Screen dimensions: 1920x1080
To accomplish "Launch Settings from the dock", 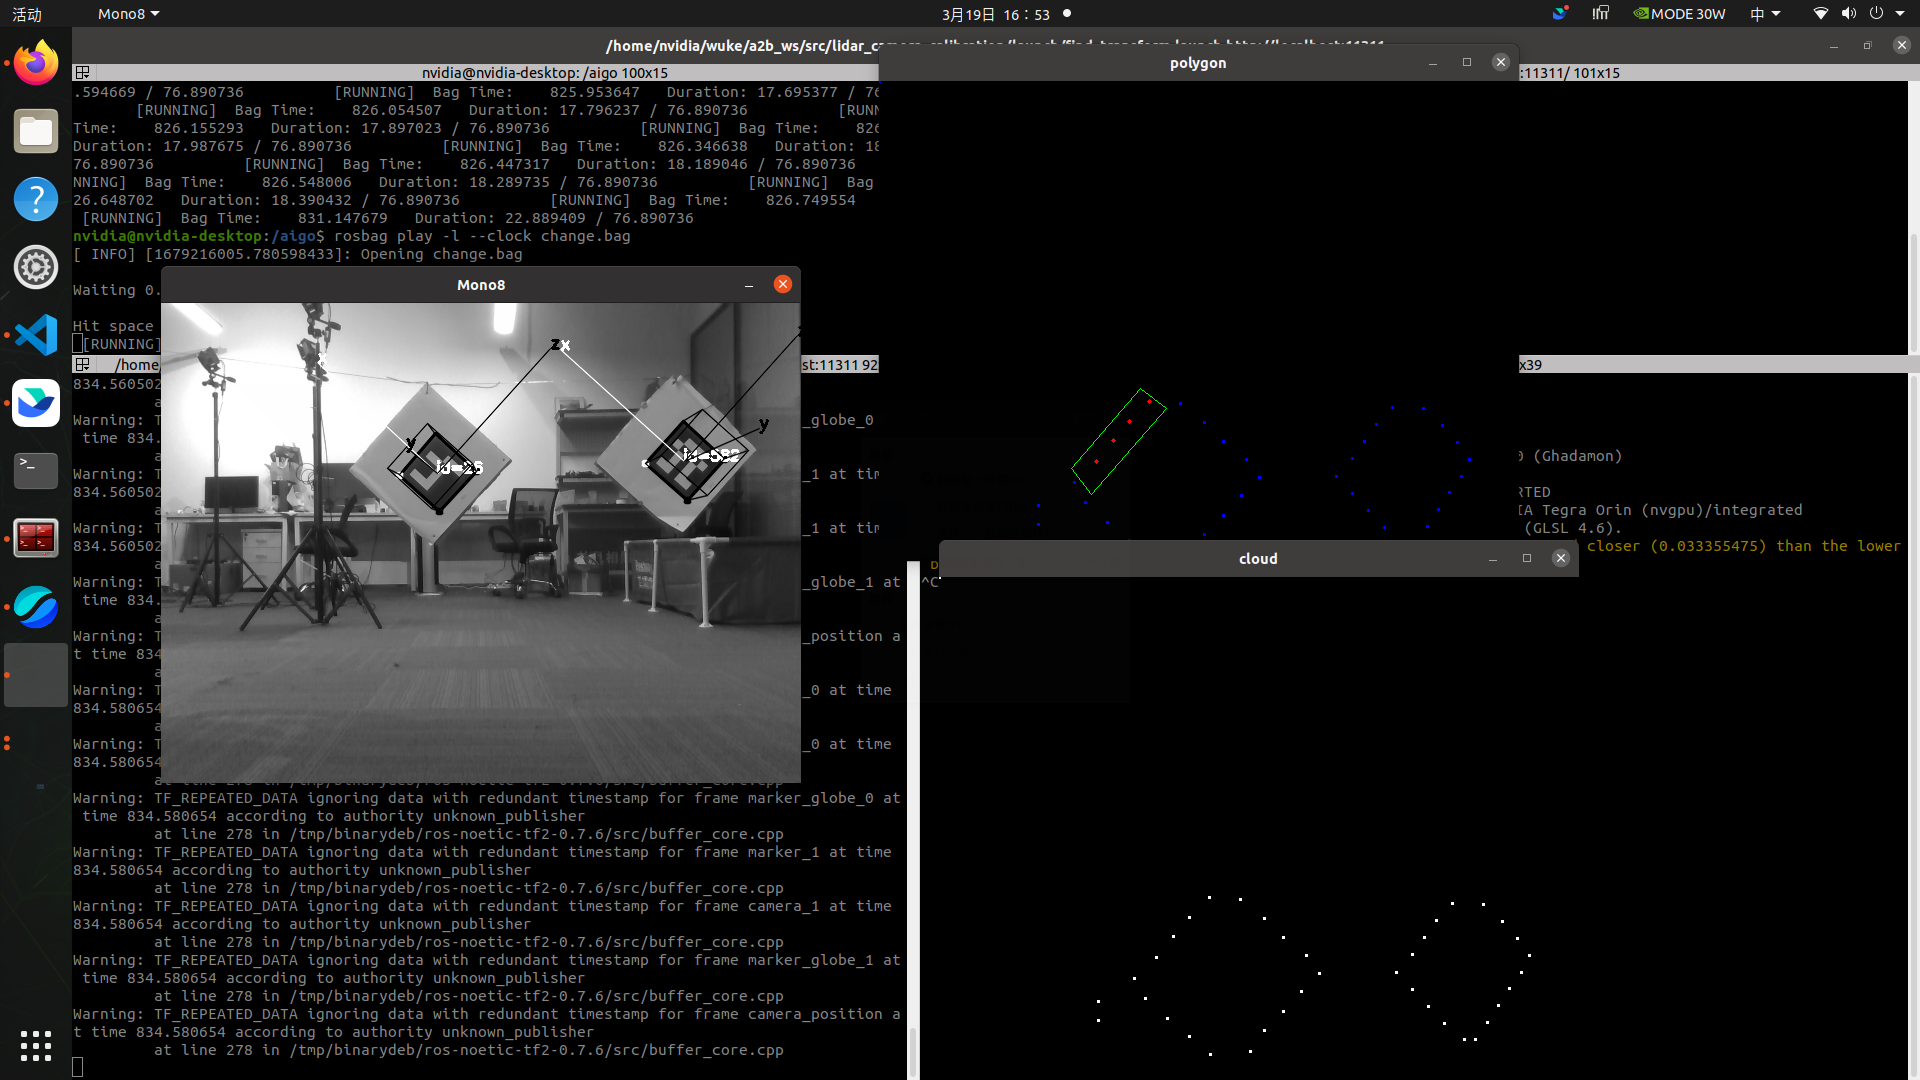I will [36, 267].
